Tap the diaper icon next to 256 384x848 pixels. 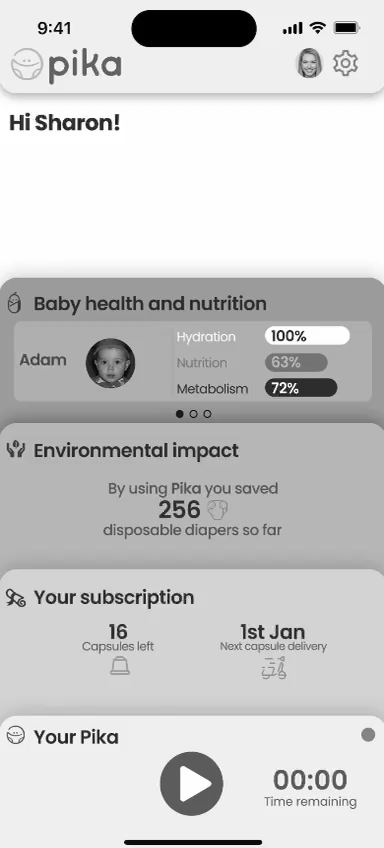click(x=217, y=509)
